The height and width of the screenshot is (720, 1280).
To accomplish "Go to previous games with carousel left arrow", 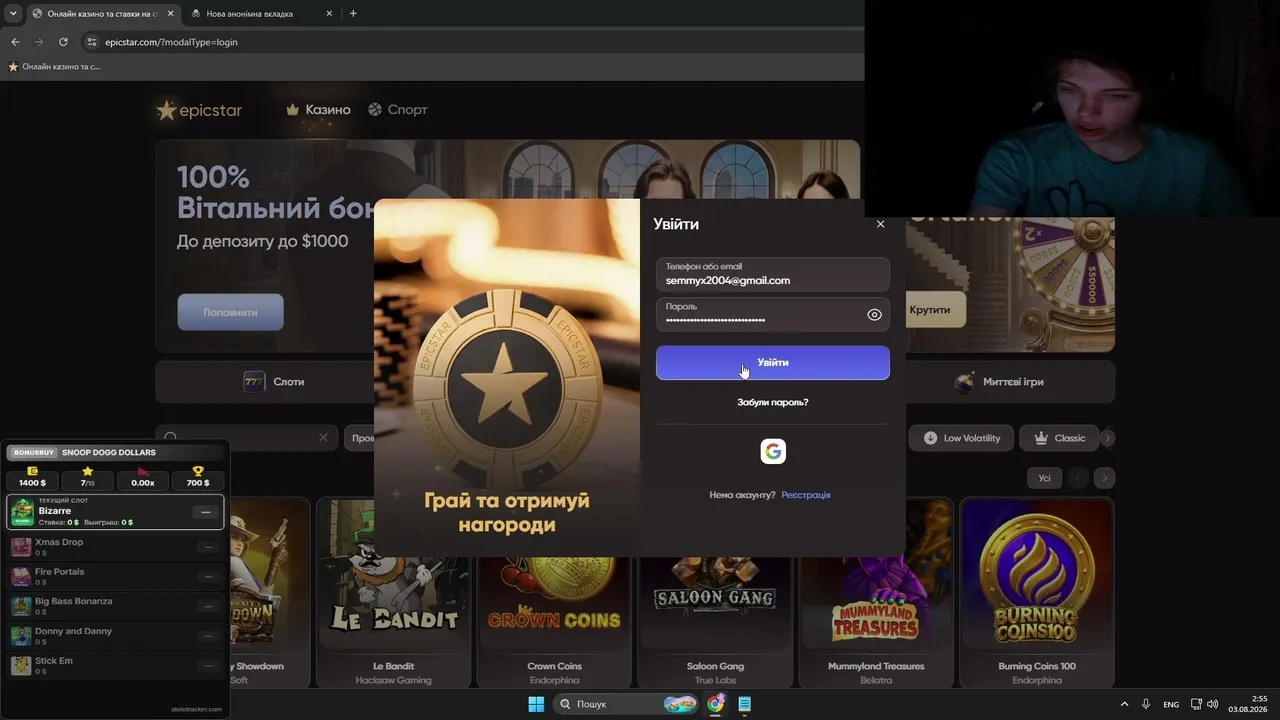I will tap(1077, 478).
